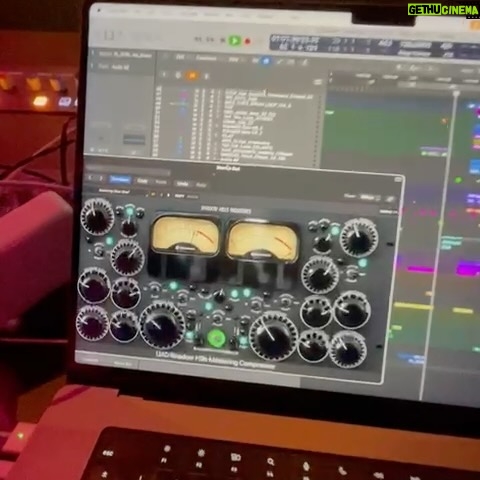
Task: Click the blue highlighted tool button in Tracks menu bar
Action: 266,61
